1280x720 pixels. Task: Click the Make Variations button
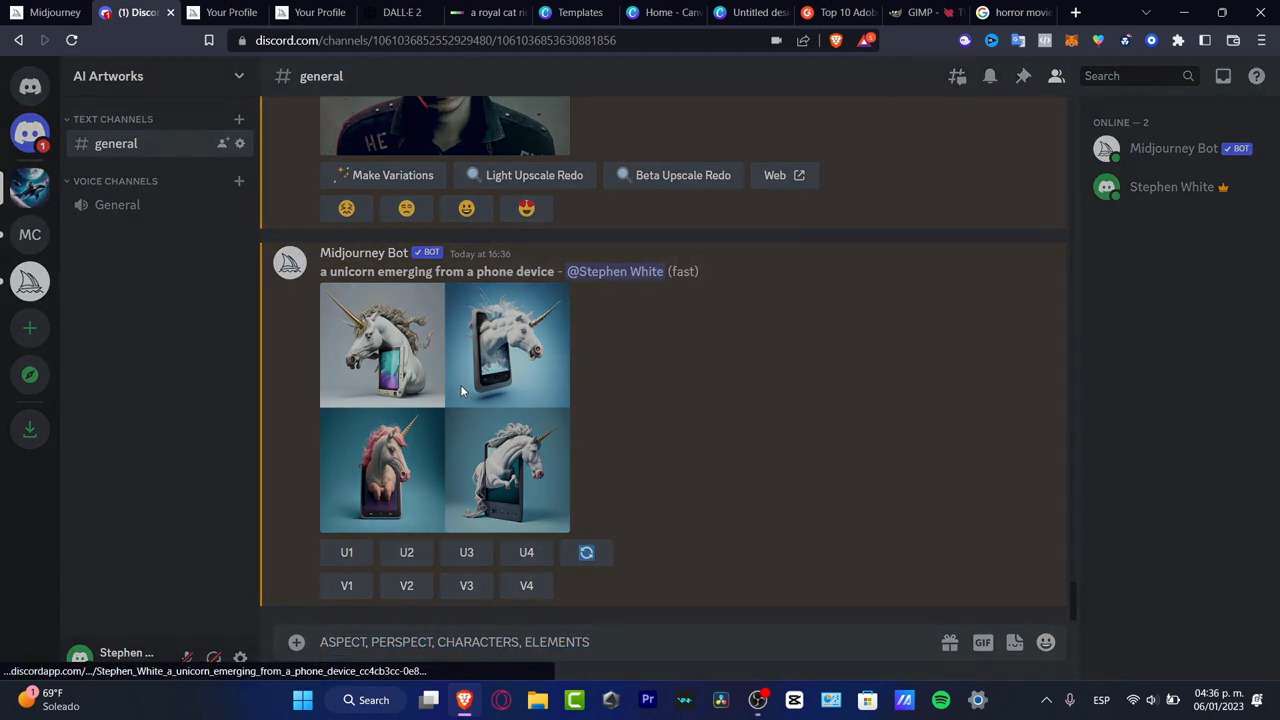(383, 175)
